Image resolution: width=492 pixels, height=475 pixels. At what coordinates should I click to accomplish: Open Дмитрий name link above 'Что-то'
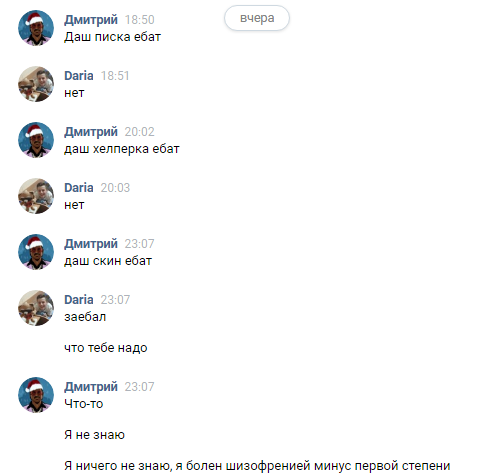point(91,387)
